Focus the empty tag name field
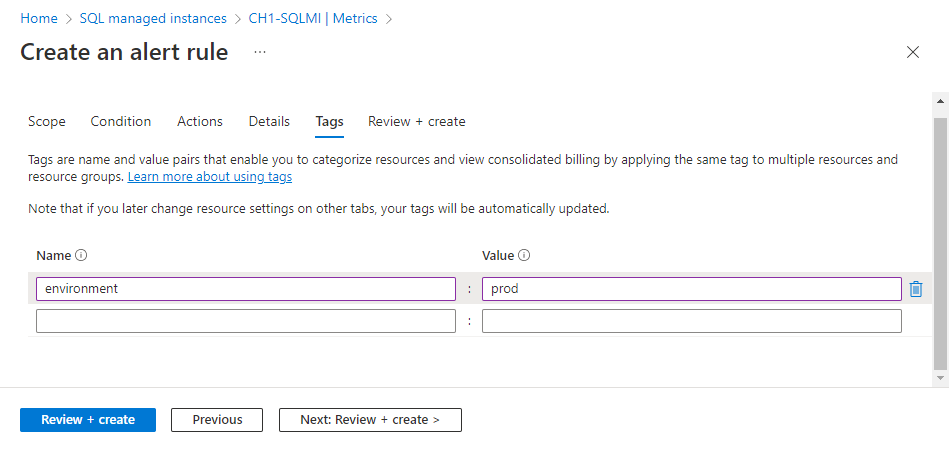This screenshot has height=451, width=949. coord(245,321)
